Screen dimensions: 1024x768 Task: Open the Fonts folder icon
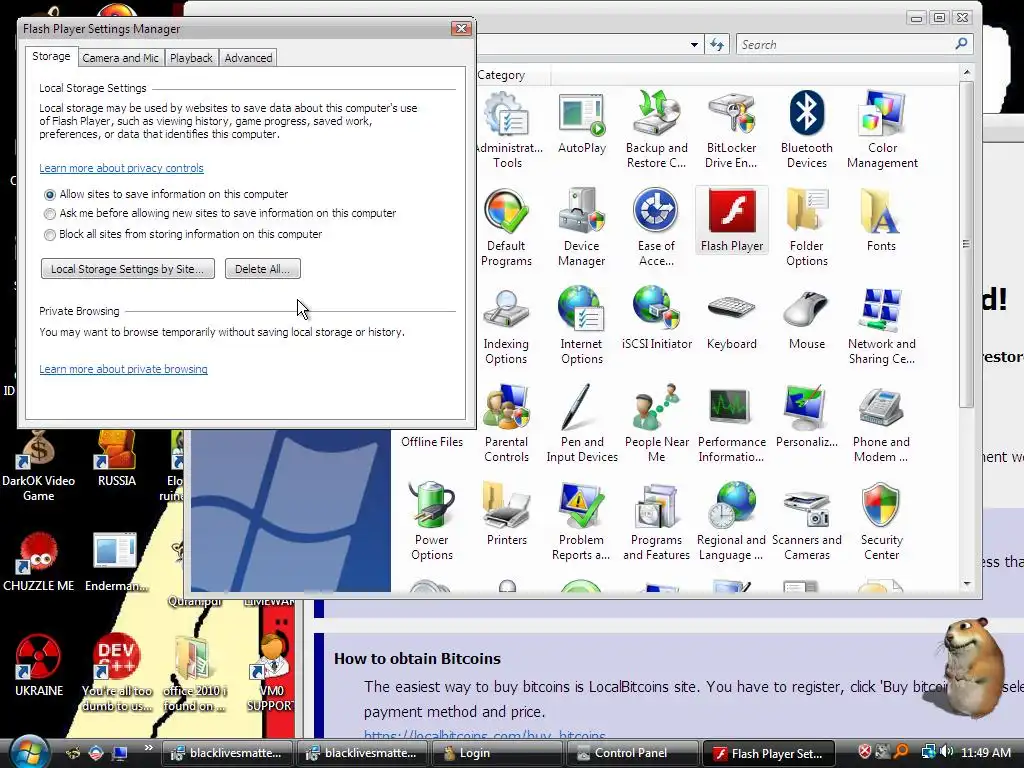pyautogui.click(x=881, y=221)
